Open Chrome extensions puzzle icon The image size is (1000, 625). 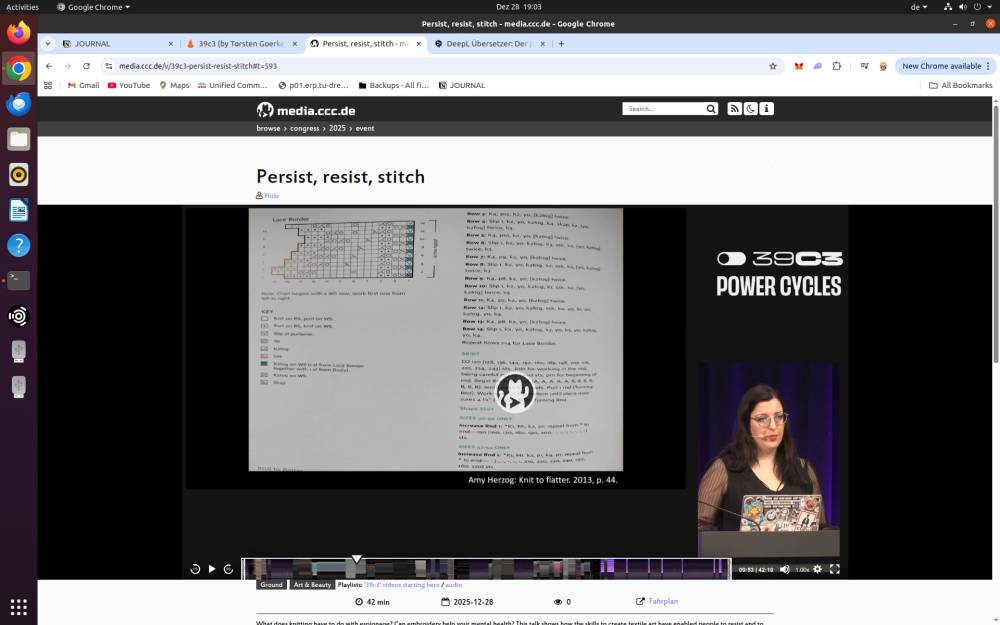click(837, 66)
